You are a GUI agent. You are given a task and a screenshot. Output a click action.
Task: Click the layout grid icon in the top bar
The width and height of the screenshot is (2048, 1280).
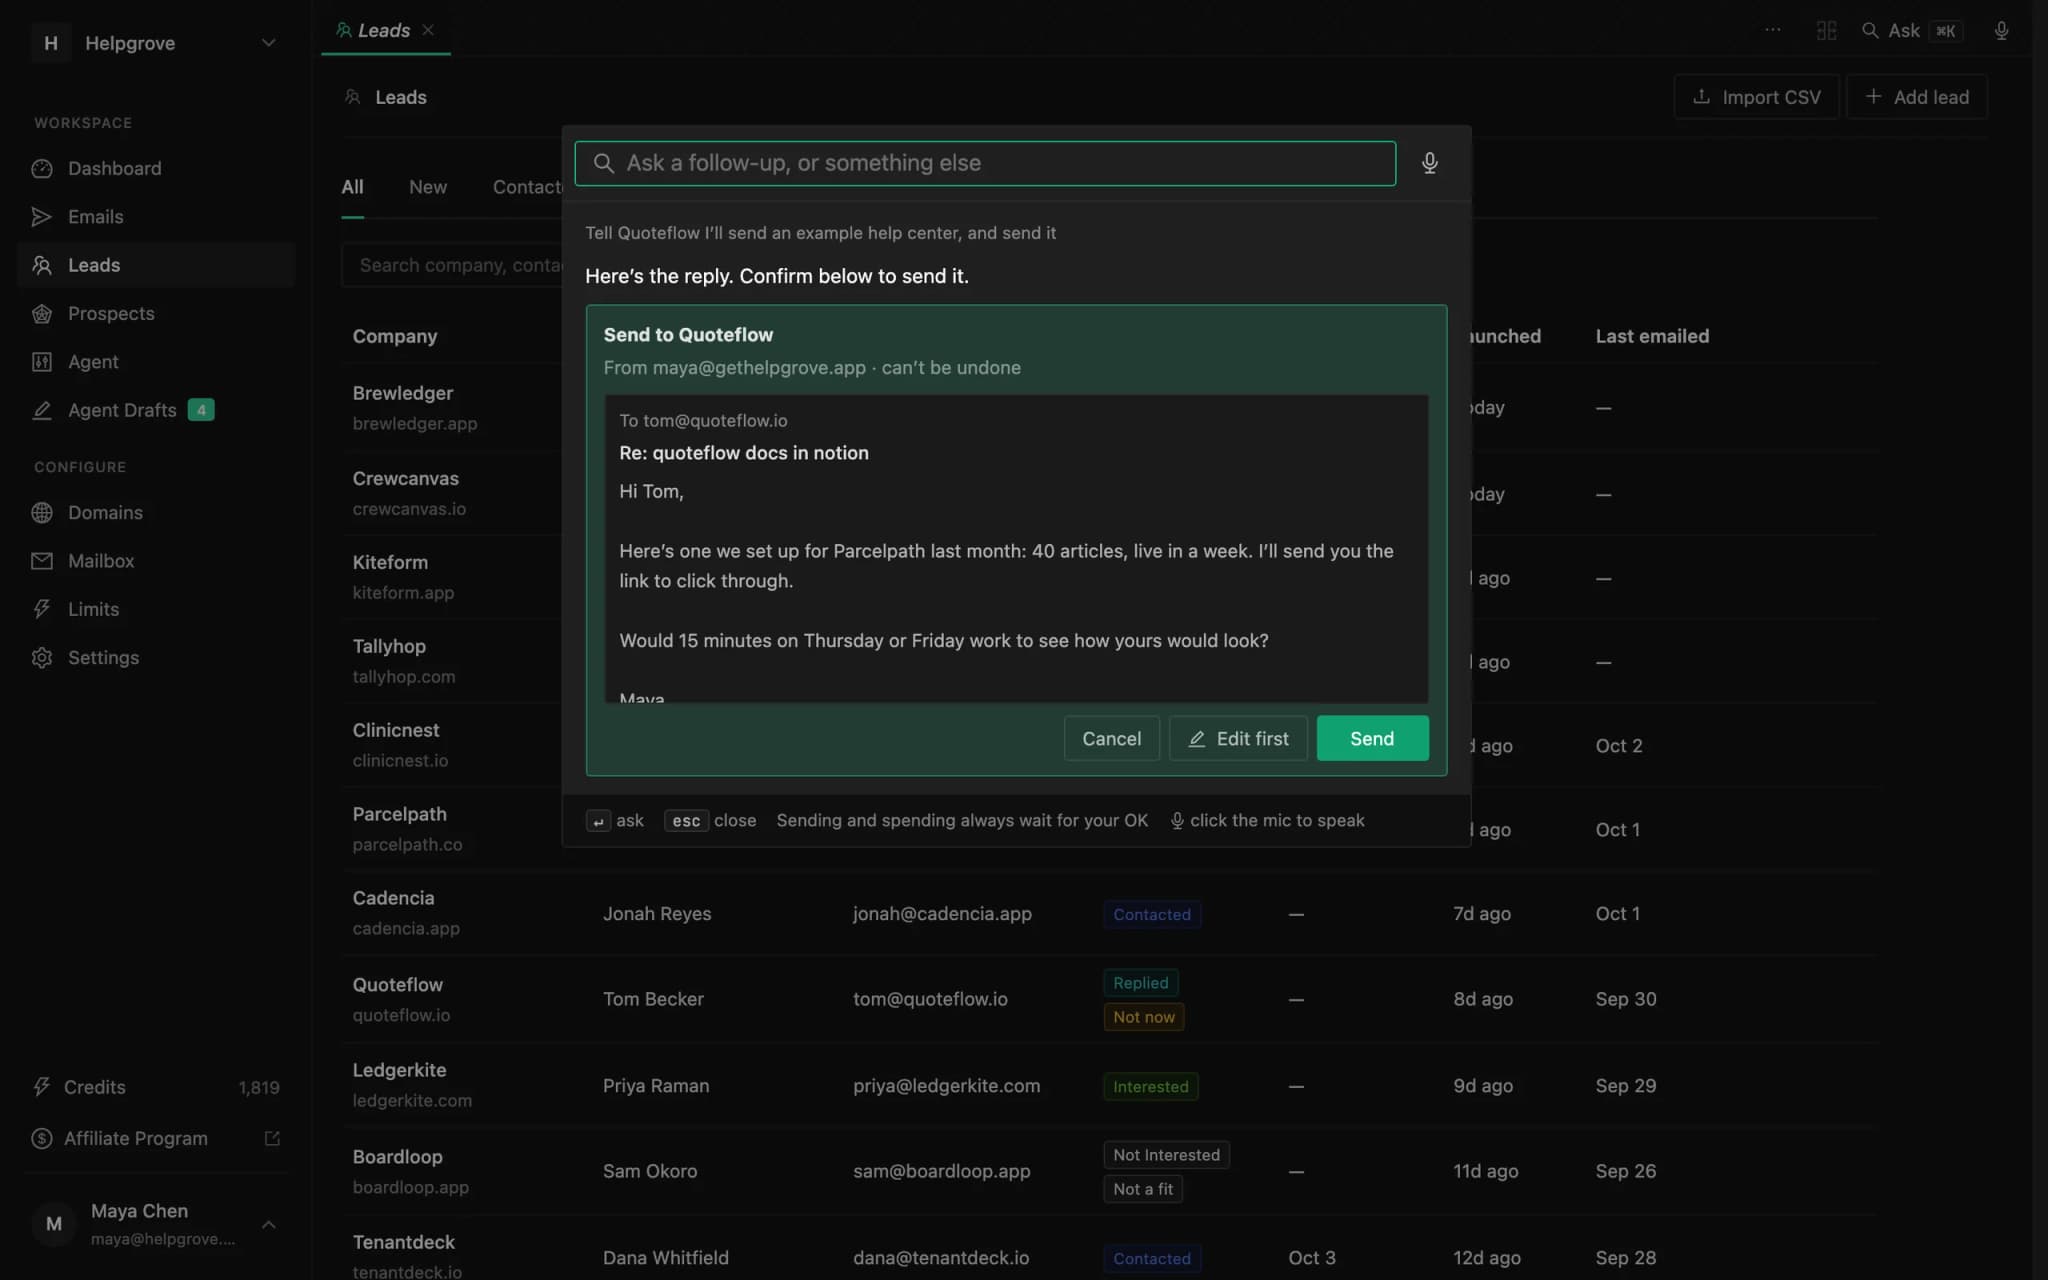pyautogui.click(x=1826, y=30)
